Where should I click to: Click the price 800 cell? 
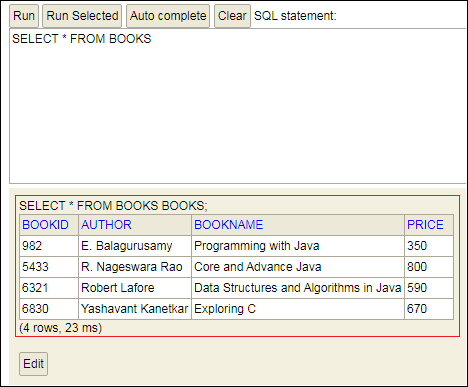(429, 267)
